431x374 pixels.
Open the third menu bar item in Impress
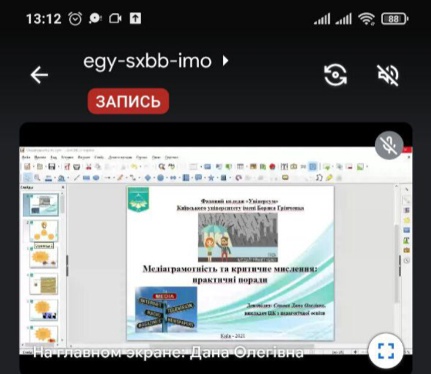click(54, 157)
